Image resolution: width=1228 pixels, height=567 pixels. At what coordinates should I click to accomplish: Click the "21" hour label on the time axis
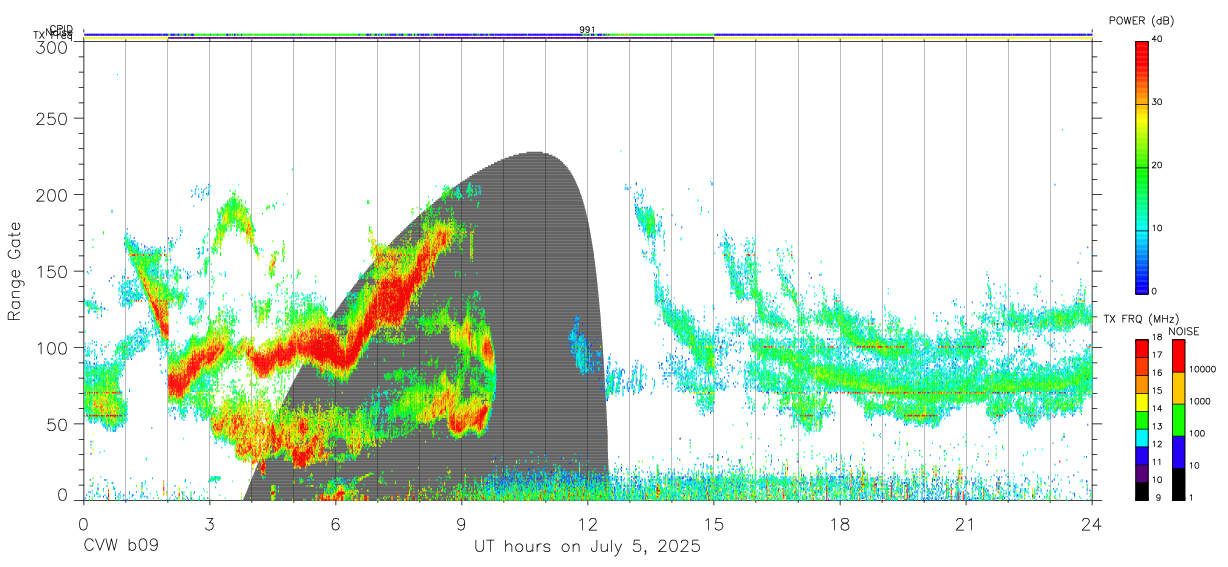tap(965, 523)
